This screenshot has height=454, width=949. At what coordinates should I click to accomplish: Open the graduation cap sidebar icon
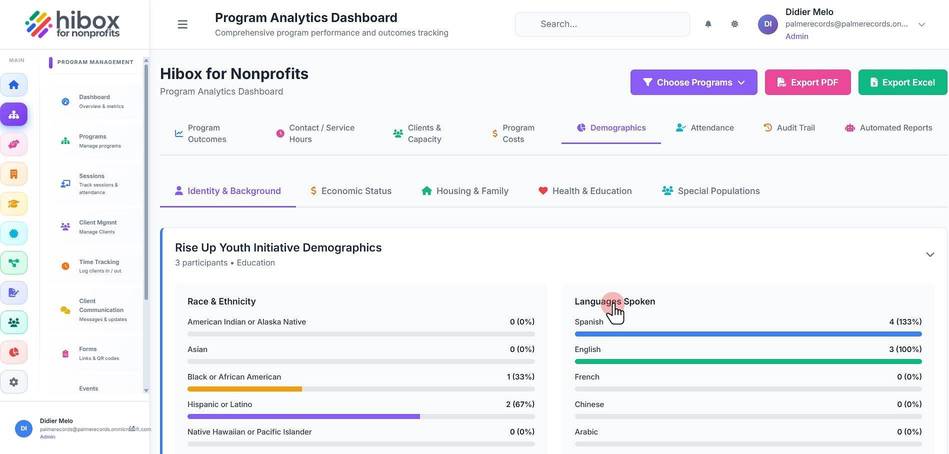click(13, 204)
